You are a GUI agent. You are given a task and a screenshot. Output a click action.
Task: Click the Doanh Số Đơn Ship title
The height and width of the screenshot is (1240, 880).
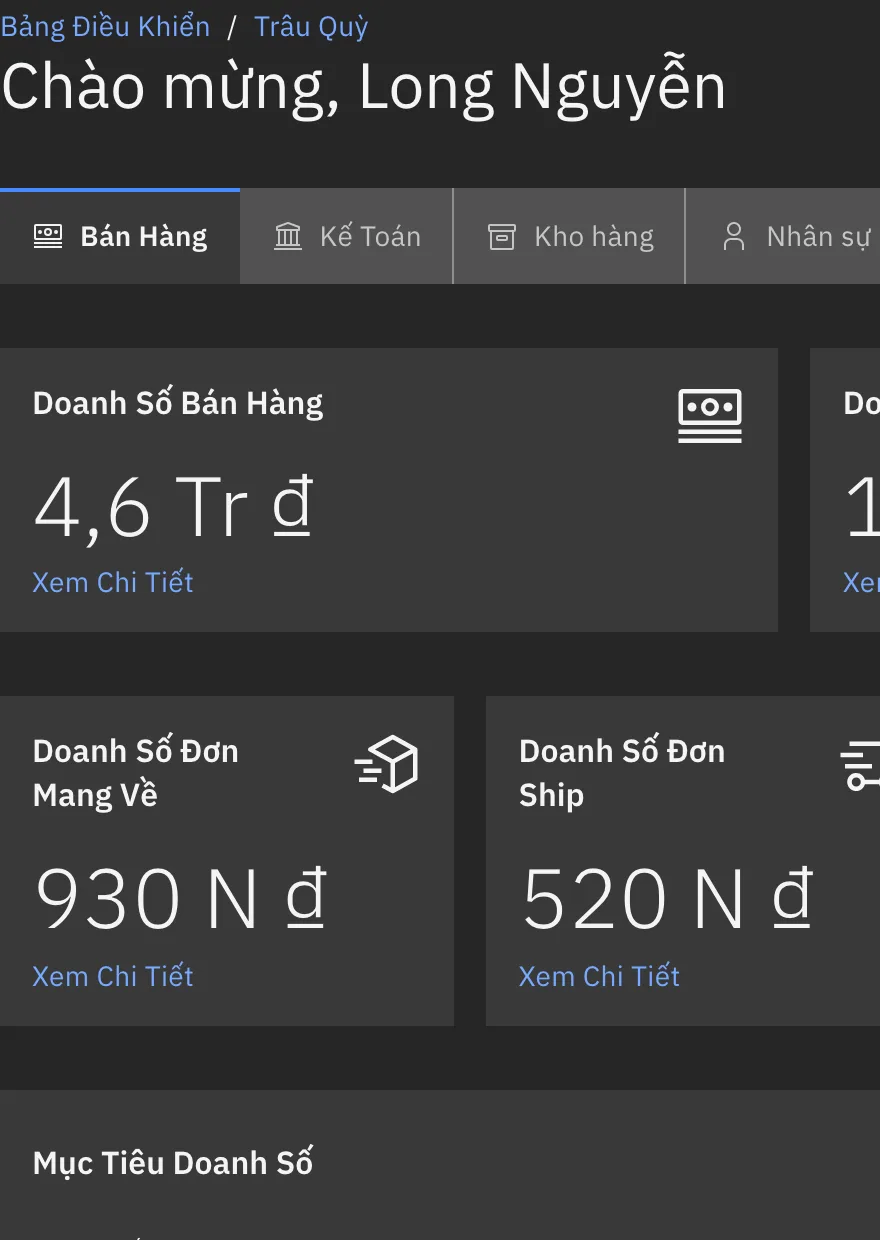click(622, 773)
